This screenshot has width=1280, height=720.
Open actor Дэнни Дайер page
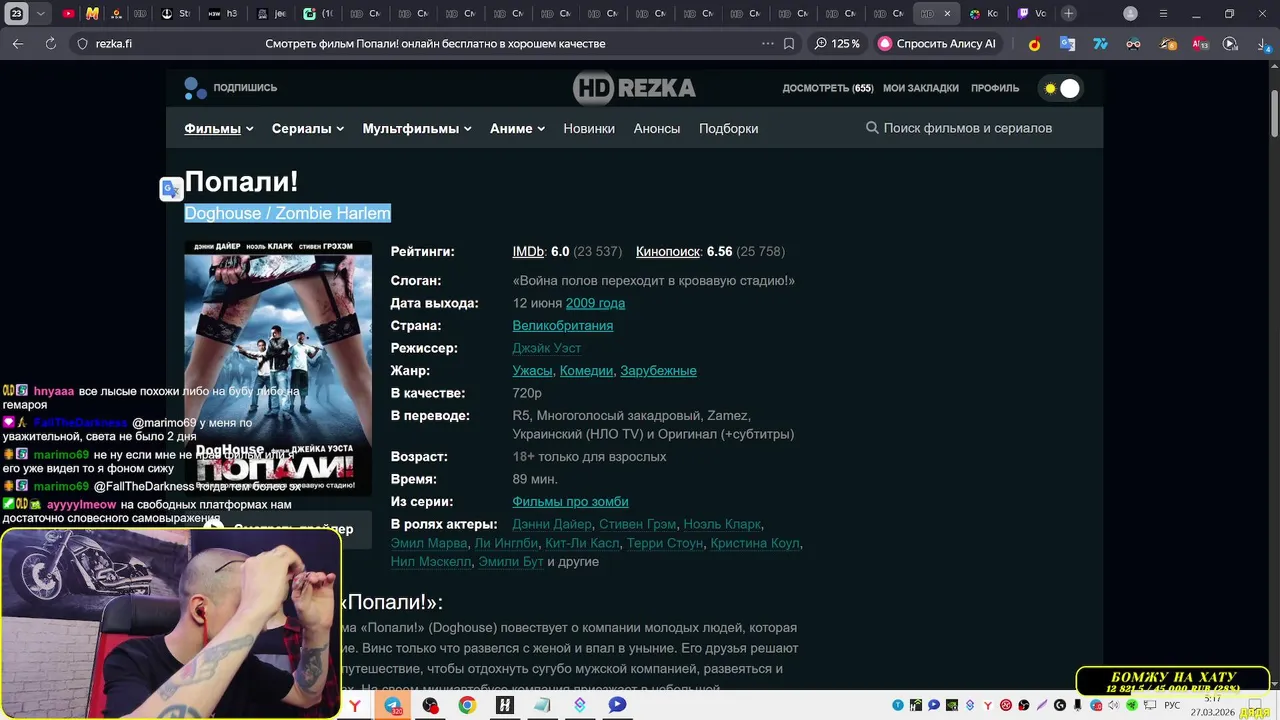[x=552, y=524]
